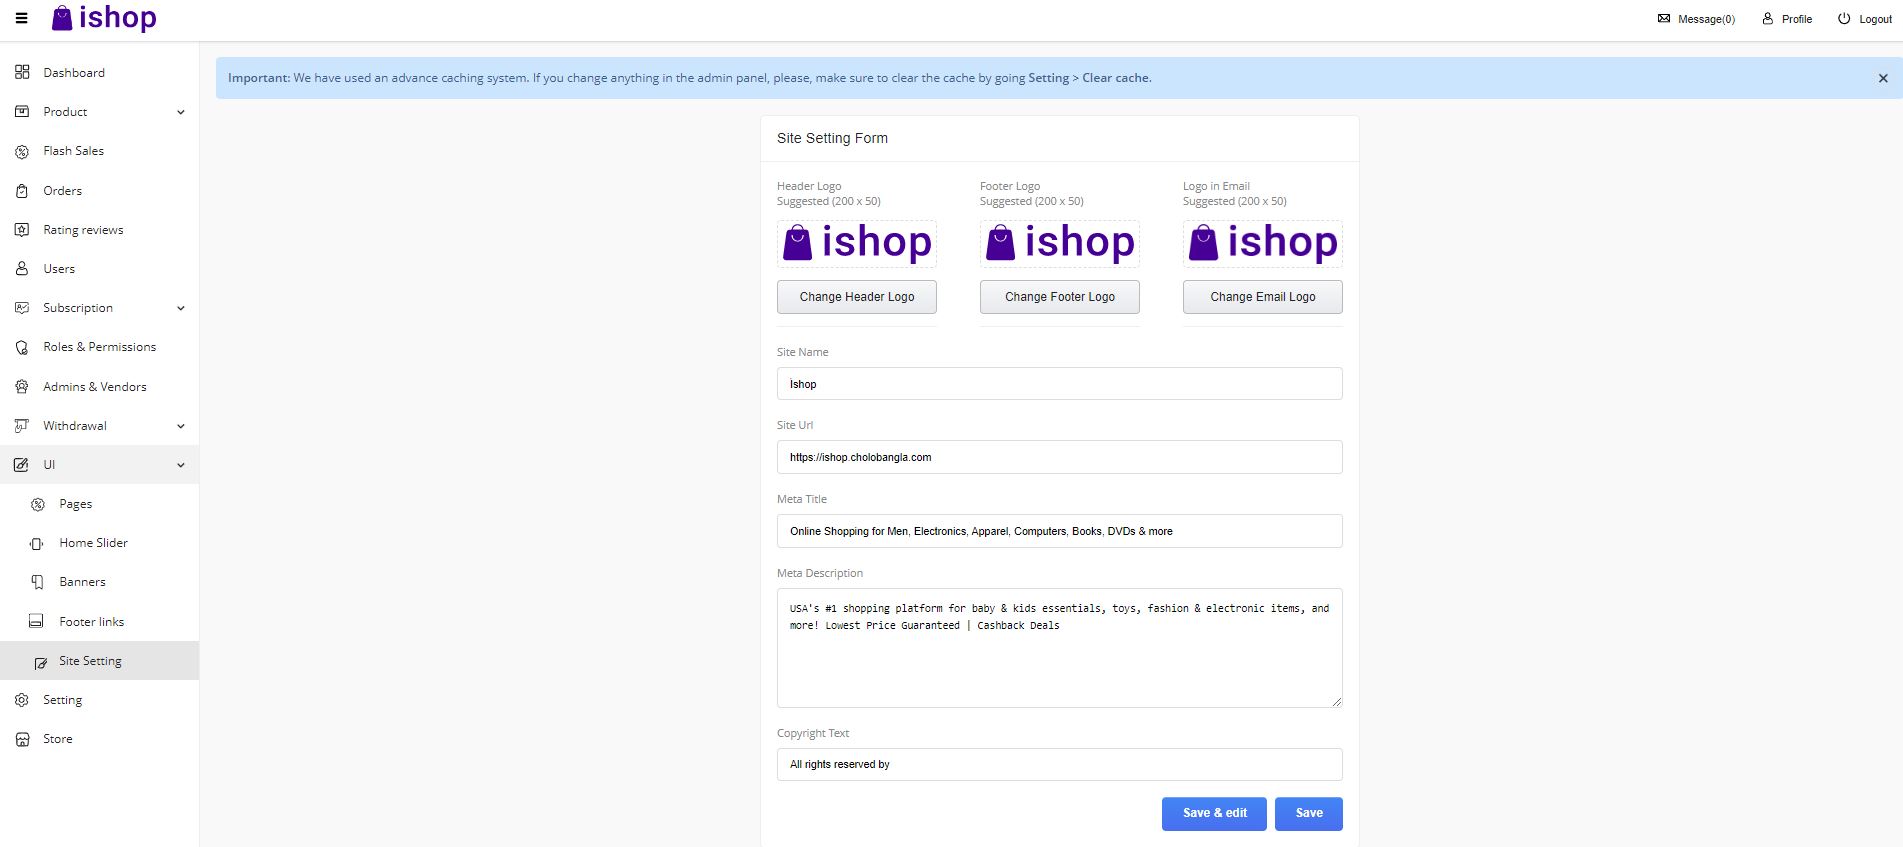Dismiss the caching notice banner
The height and width of the screenshot is (847, 1903).
pos(1883,78)
